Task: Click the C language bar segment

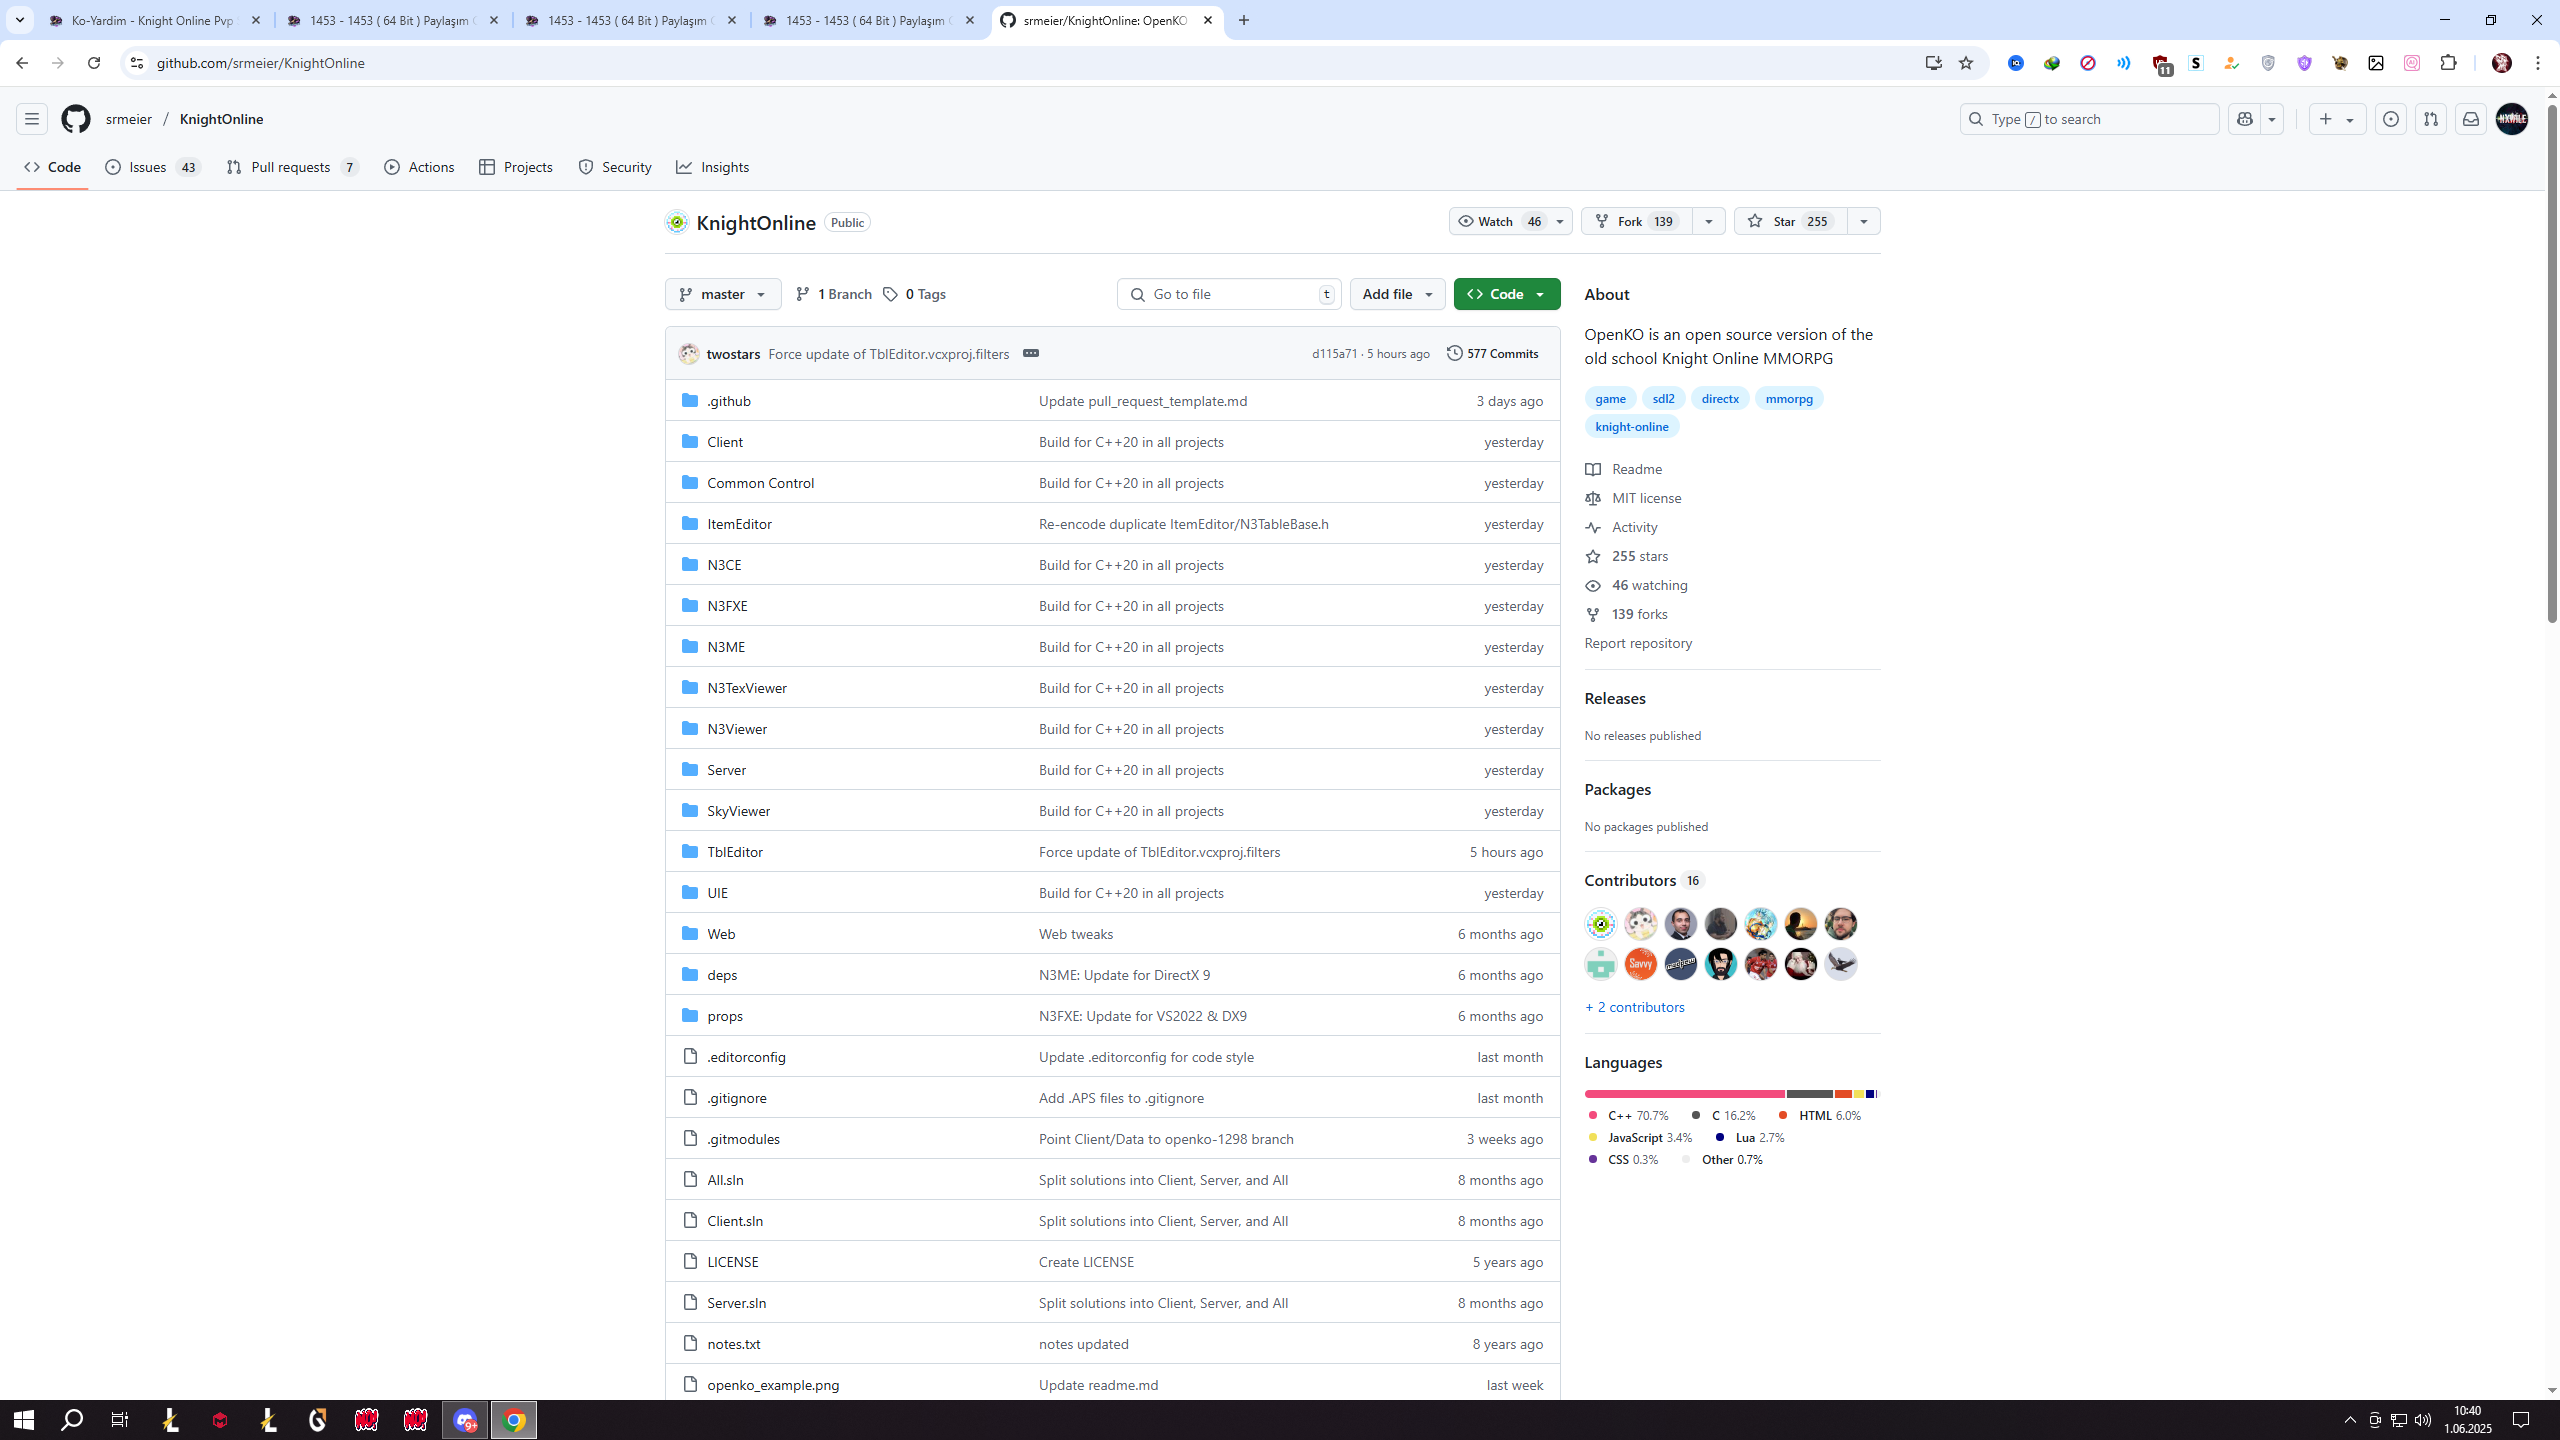Action: coord(1809,1094)
